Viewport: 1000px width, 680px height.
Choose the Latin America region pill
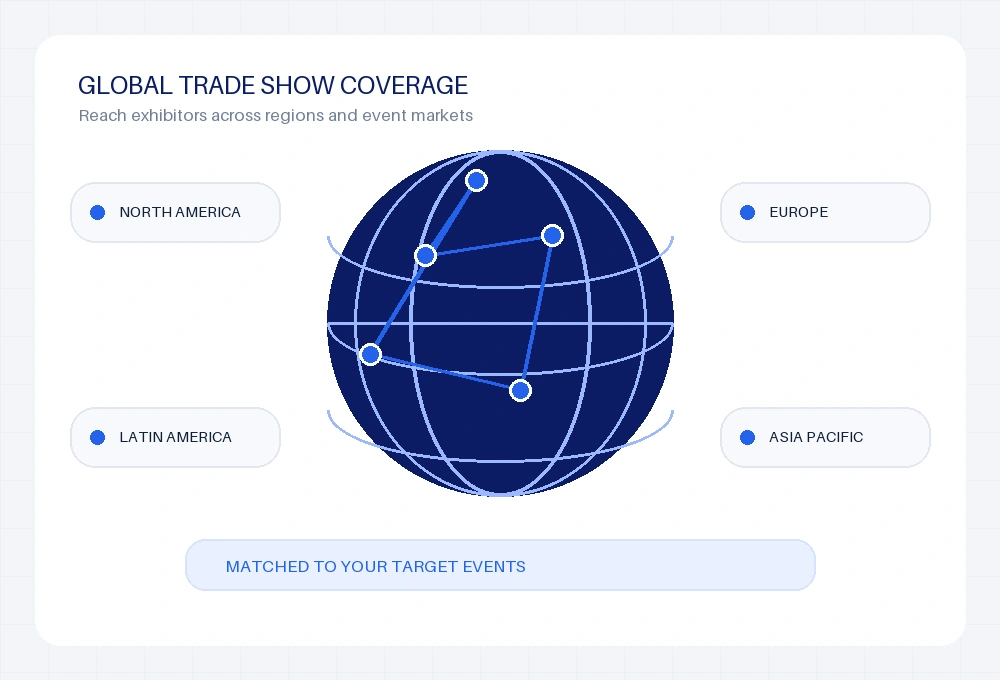[x=175, y=437]
